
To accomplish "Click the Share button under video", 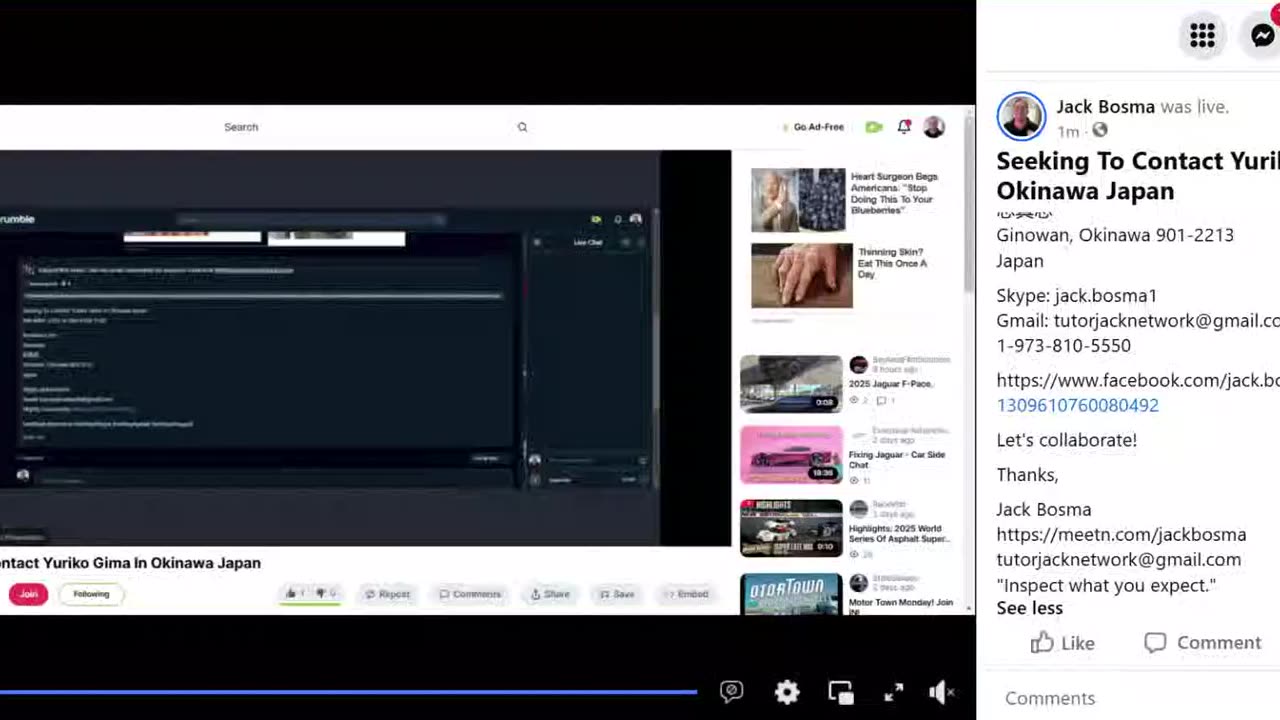I will pyautogui.click(x=550, y=594).
